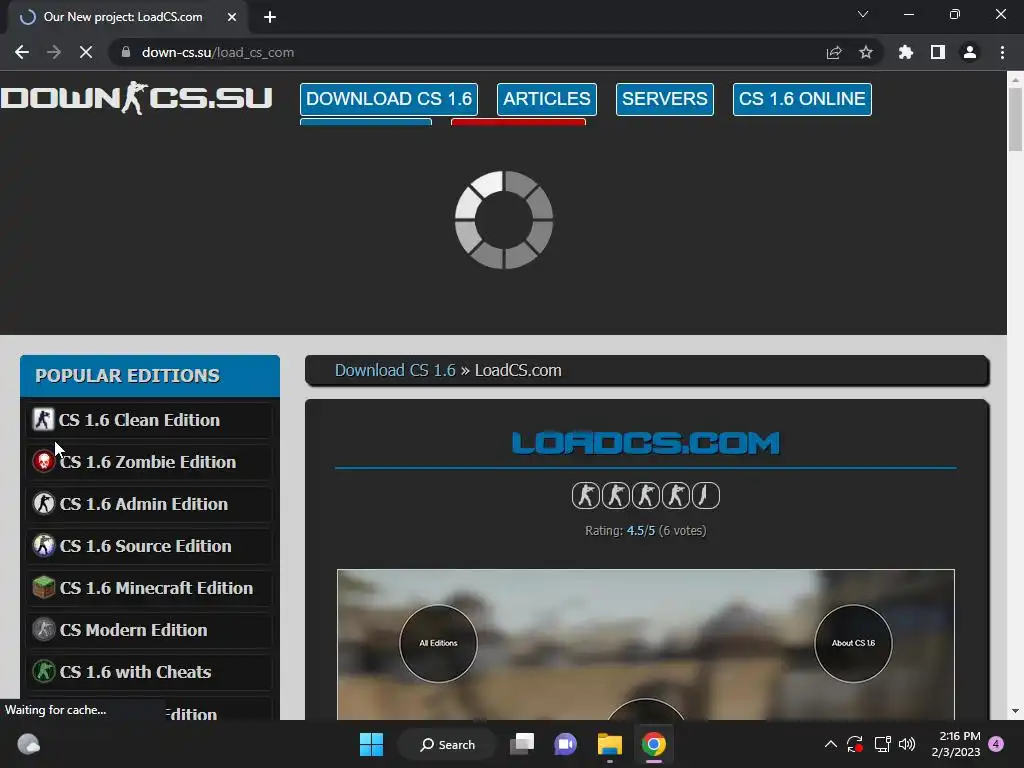Click the 4.5/5 rating value
1024x768 pixels.
[x=641, y=530]
